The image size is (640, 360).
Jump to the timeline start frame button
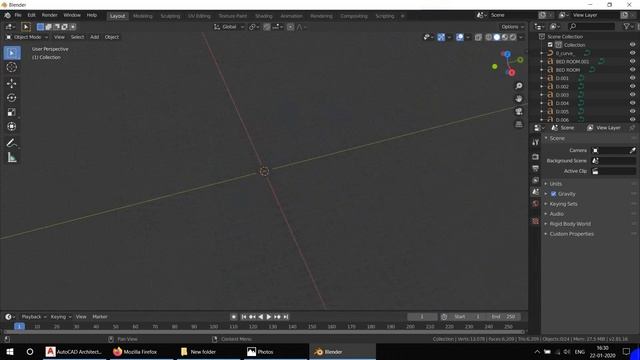click(x=243, y=317)
